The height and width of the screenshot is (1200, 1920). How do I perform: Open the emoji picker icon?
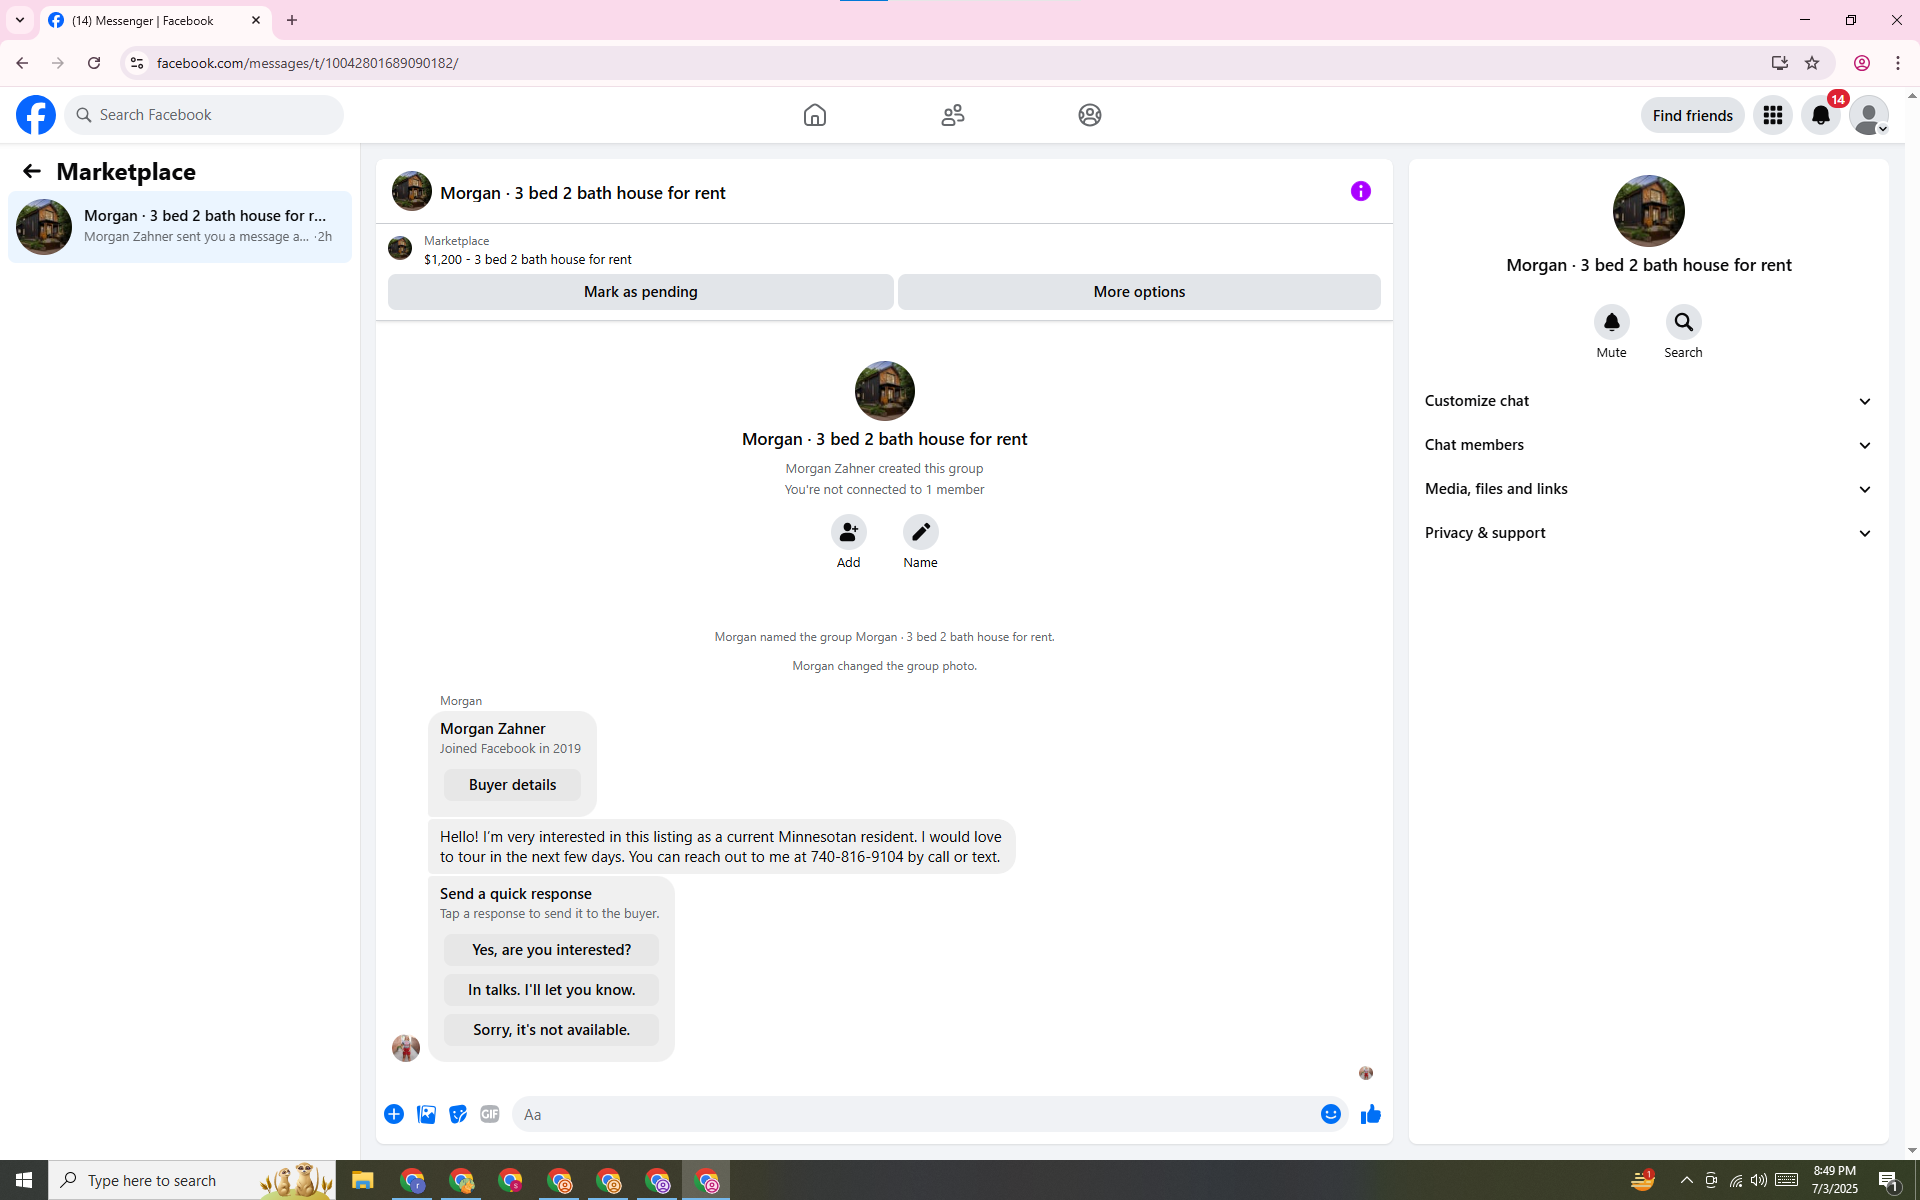click(x=1330, y=1114)
